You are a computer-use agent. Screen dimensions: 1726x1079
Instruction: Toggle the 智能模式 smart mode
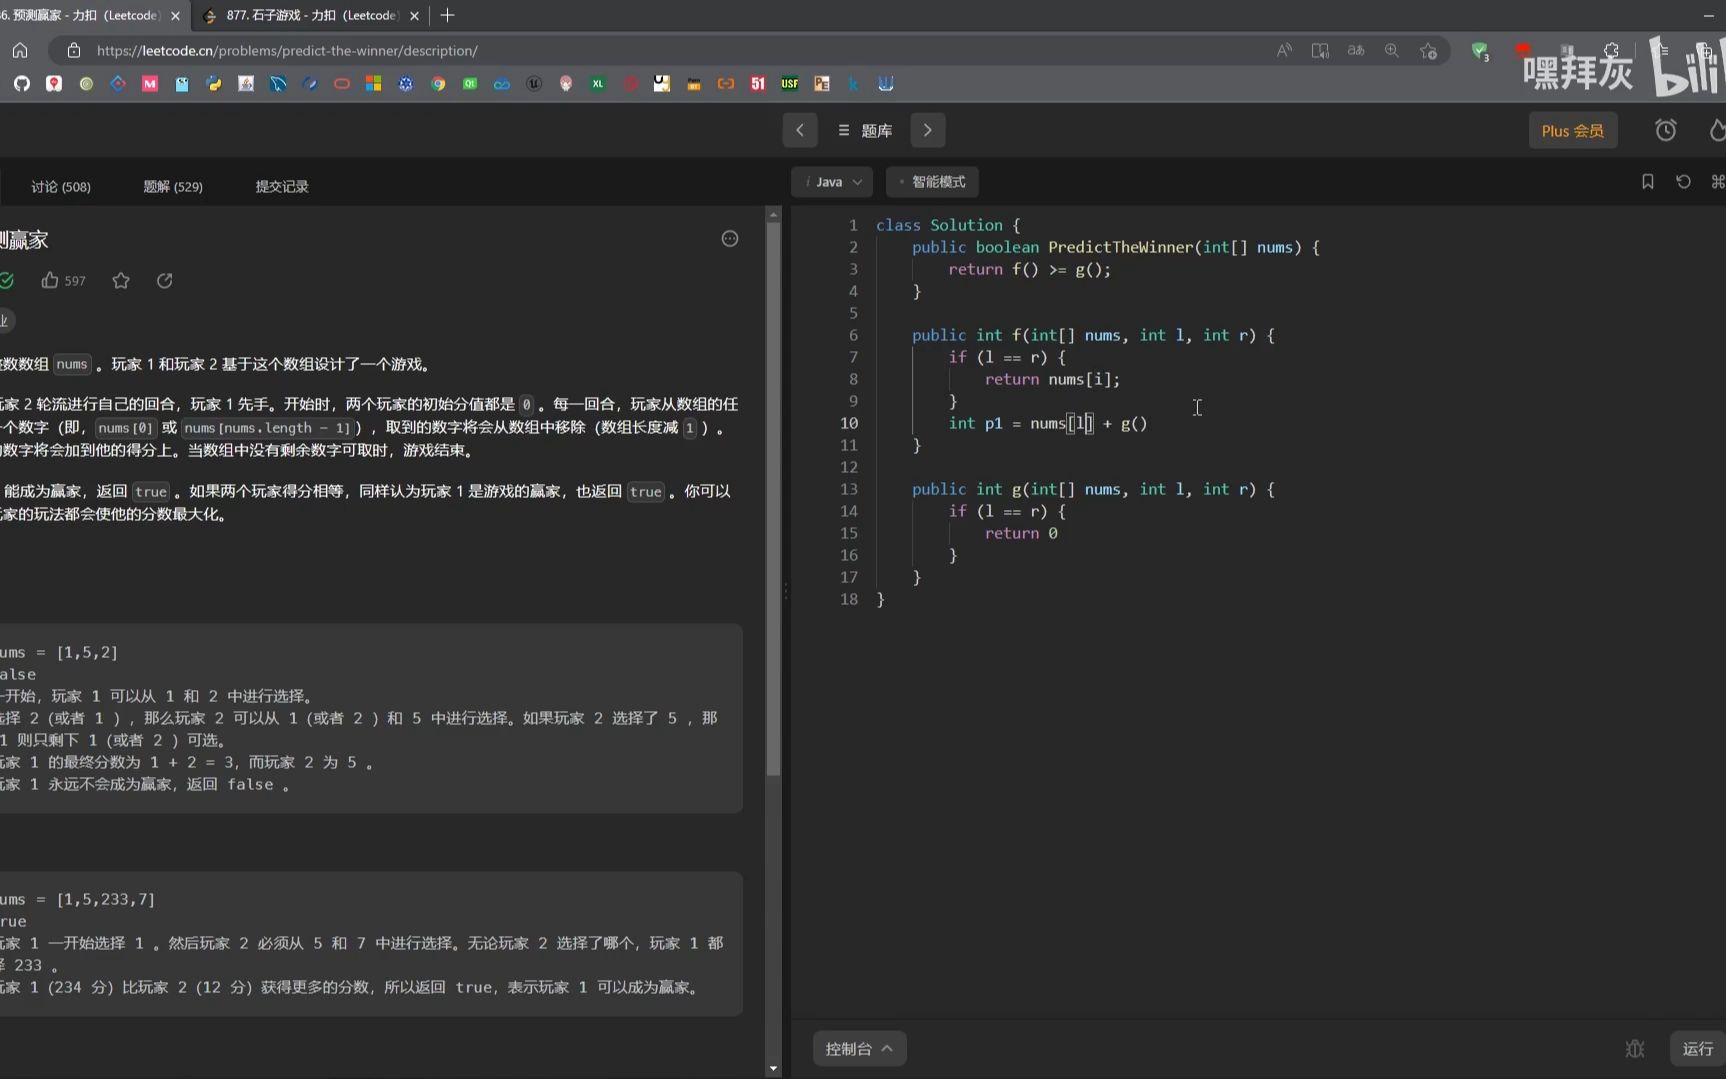click(x=932, y=181)
